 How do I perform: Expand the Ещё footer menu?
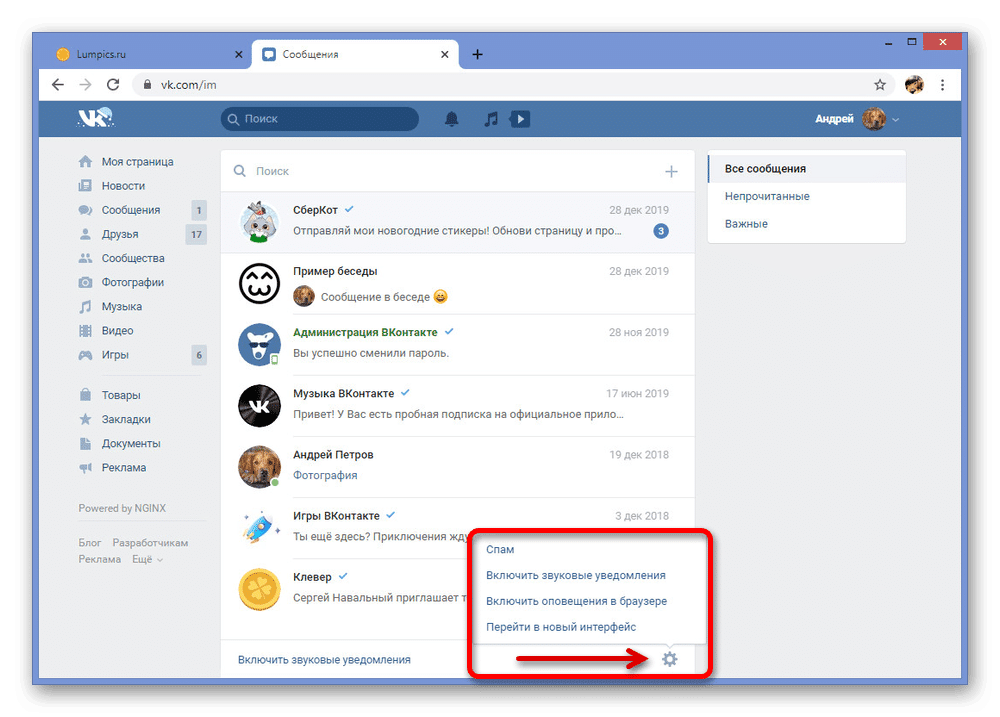point(147,560)
